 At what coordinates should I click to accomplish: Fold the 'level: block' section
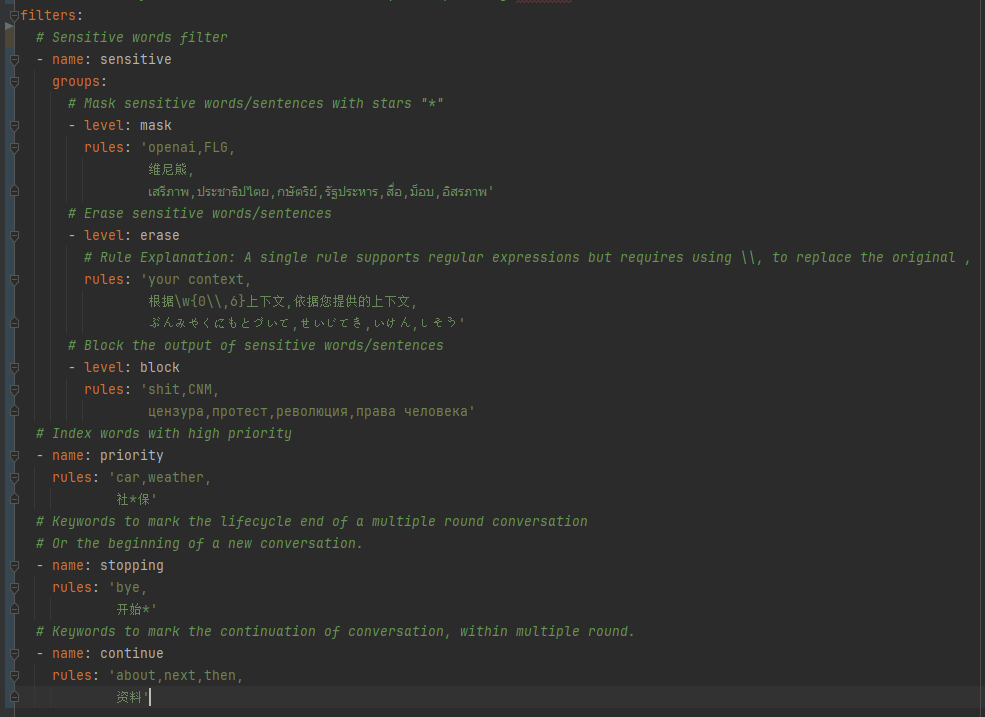pos(14,368)
